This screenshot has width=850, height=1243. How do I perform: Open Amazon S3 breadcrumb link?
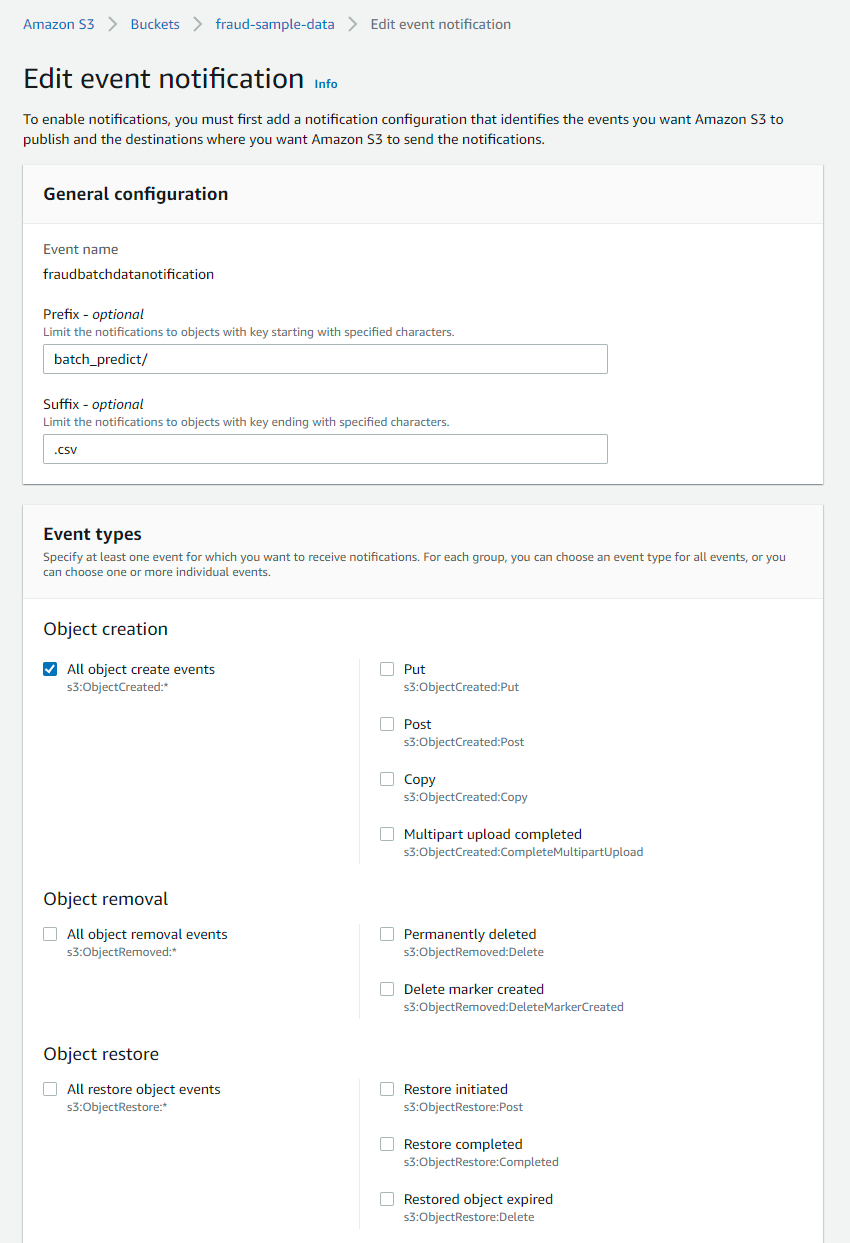pos(59,24)
